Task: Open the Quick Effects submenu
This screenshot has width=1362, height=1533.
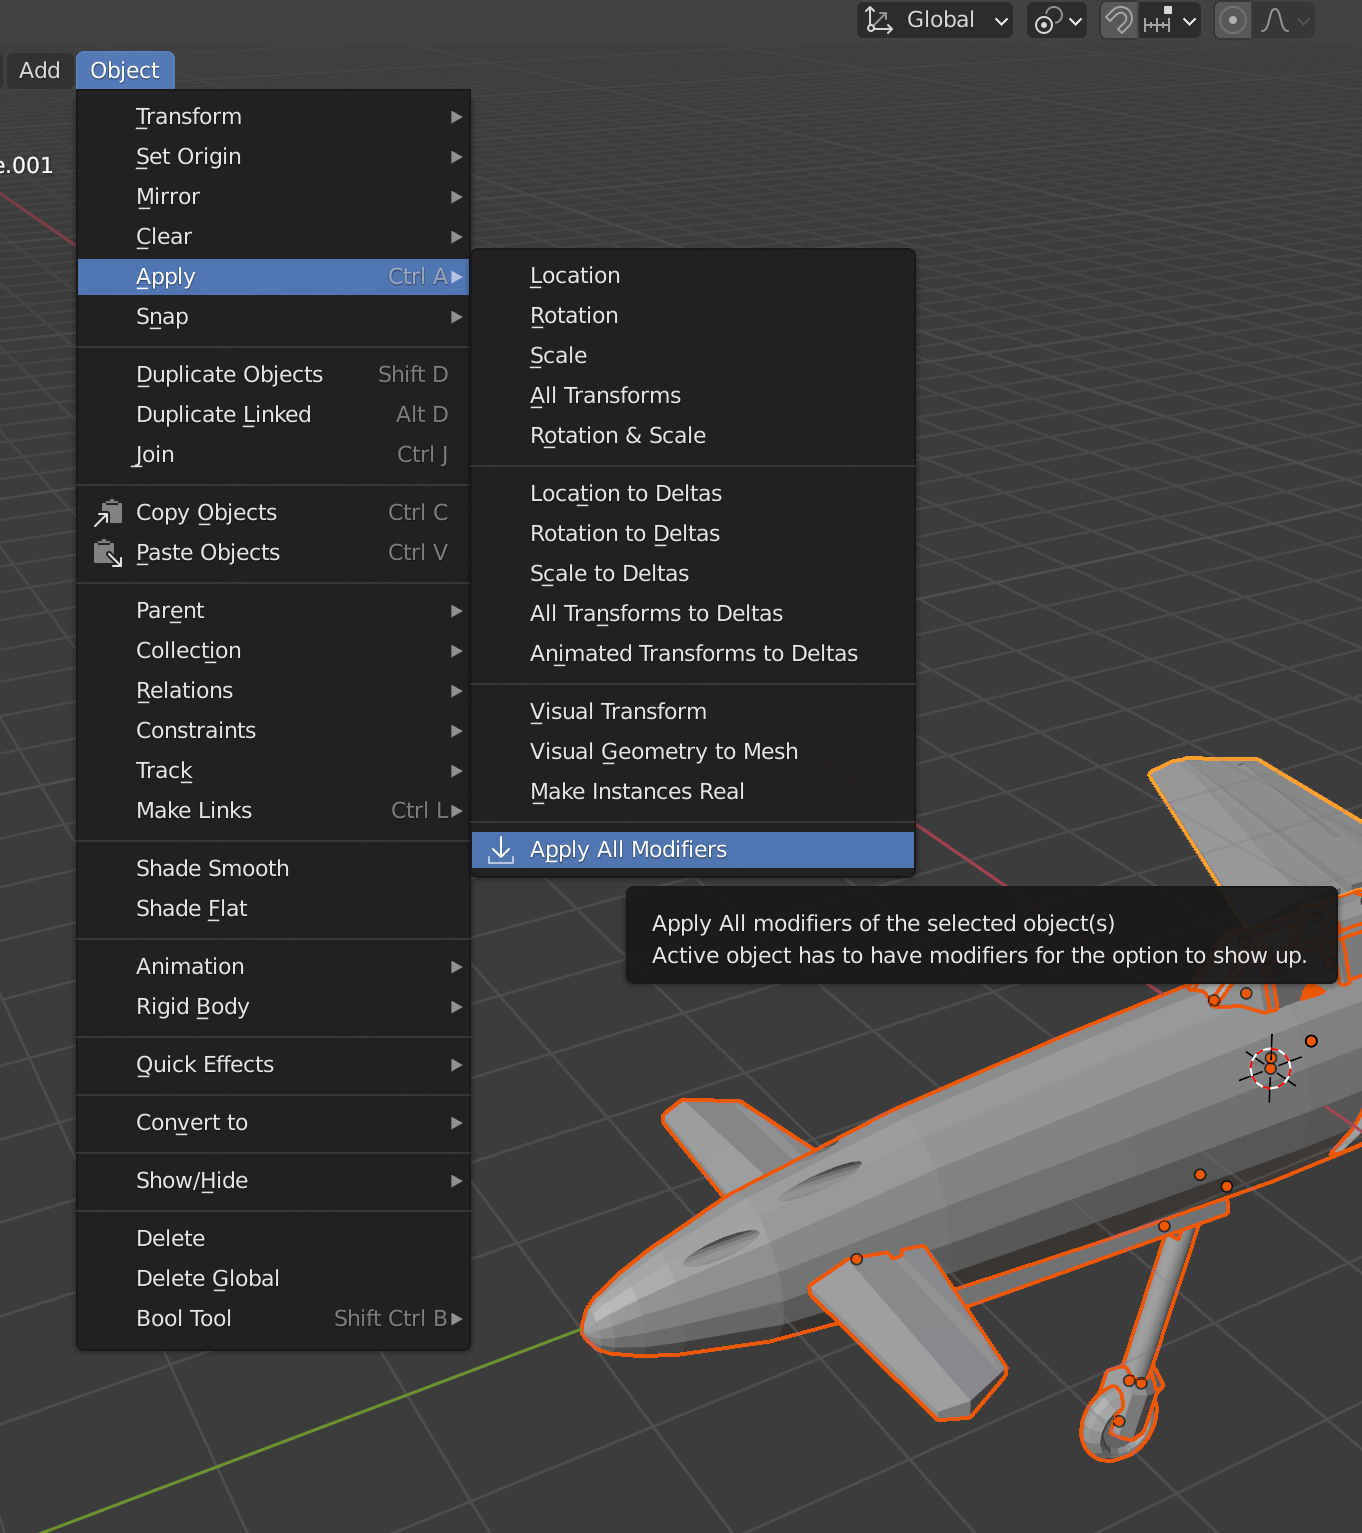Action: point(273,1065)
